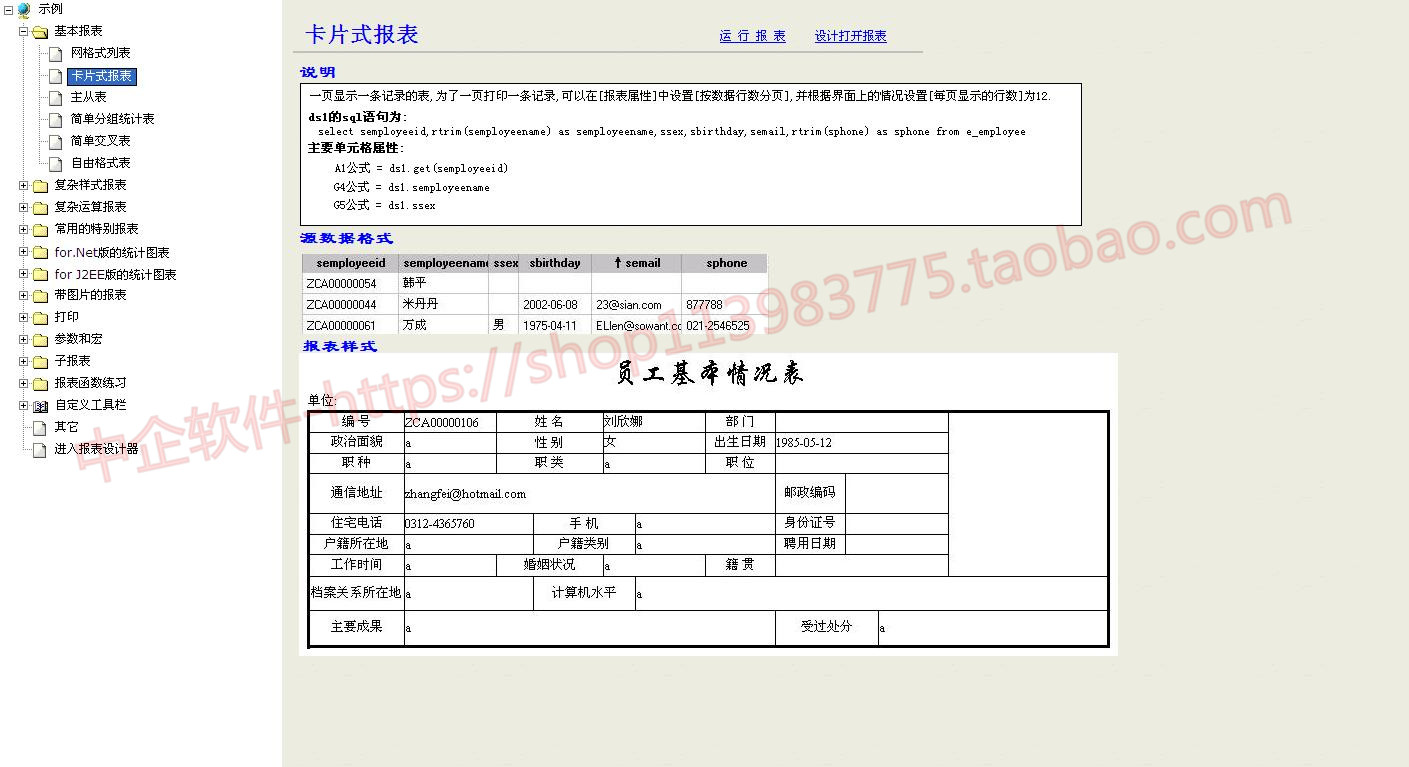Screen dimensions: 1409x767
Task: Click the page icon beside 进入报表设计器
Action: [40, 449]
